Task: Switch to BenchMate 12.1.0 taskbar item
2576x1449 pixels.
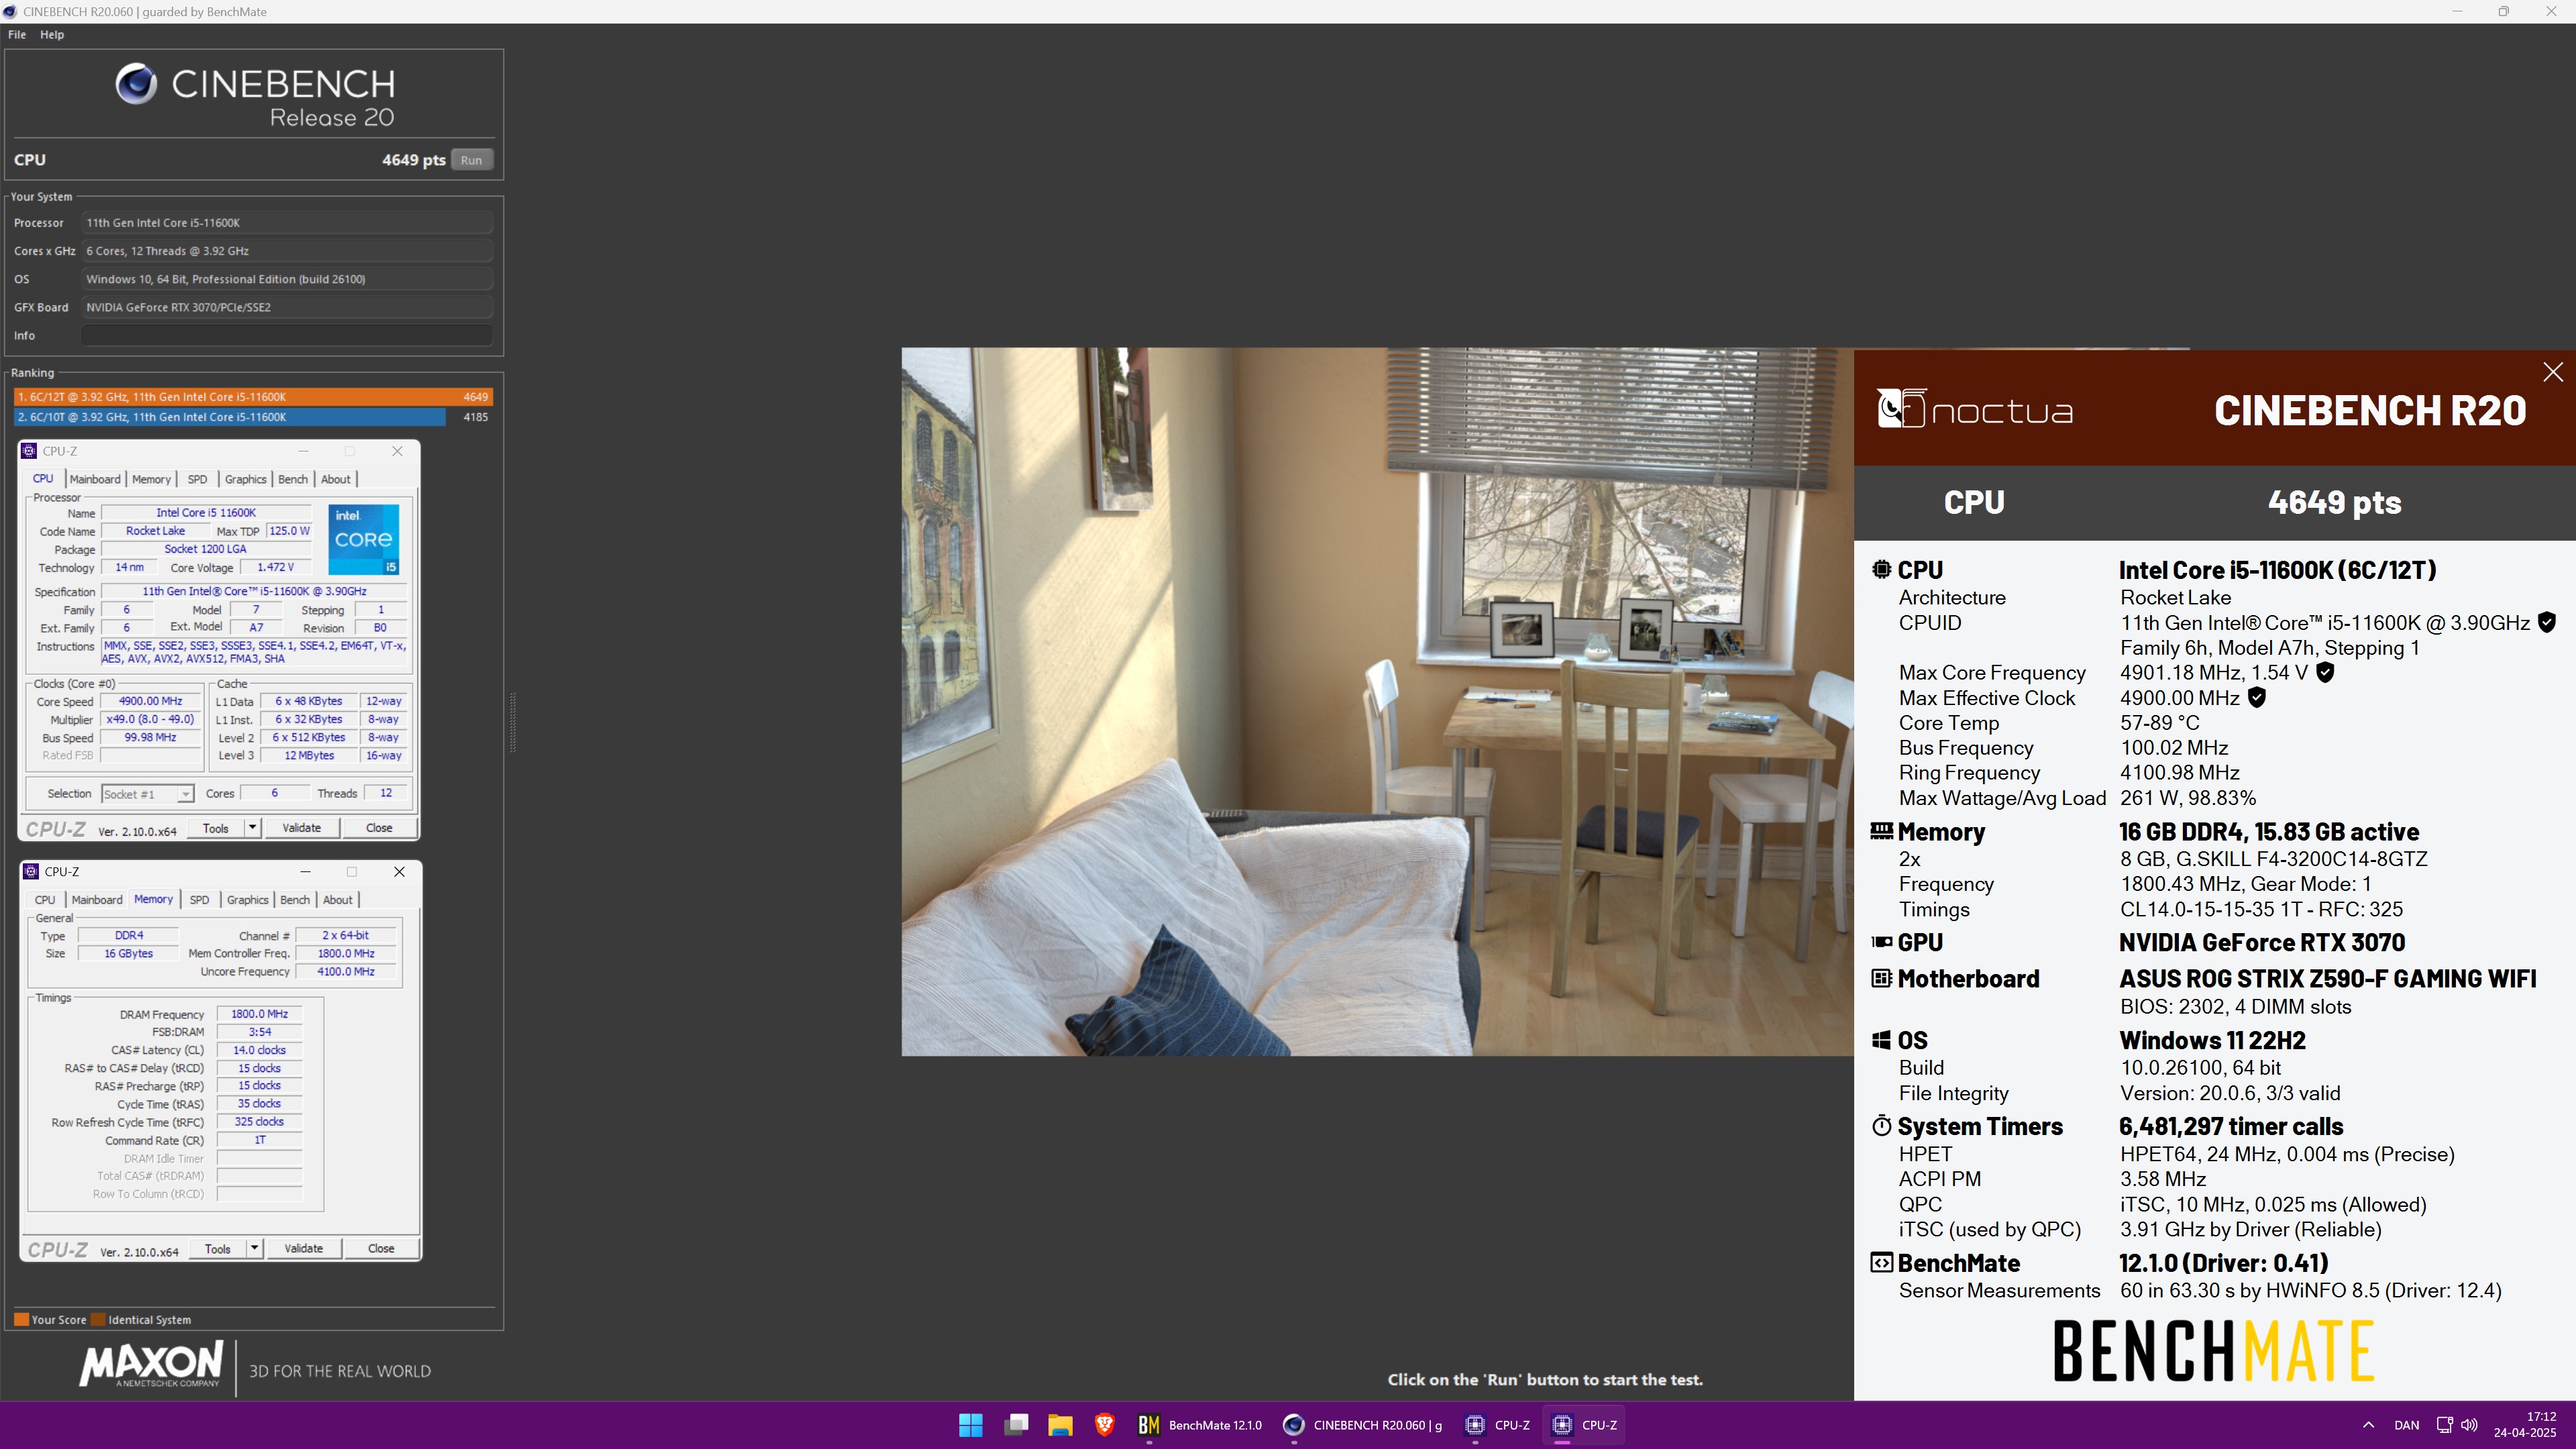Action: point(1199,1425)
